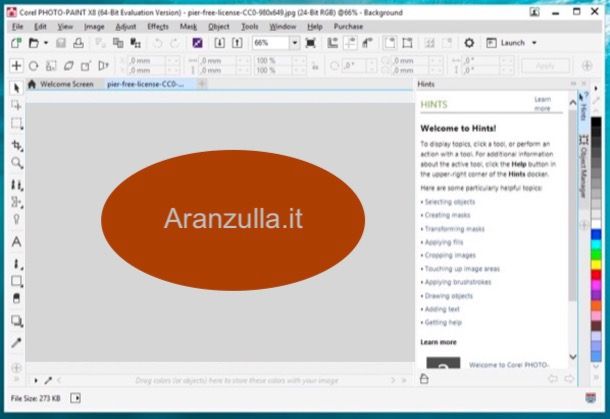
Task: Follow the Getting help hint link
Action: pos(443,323)
